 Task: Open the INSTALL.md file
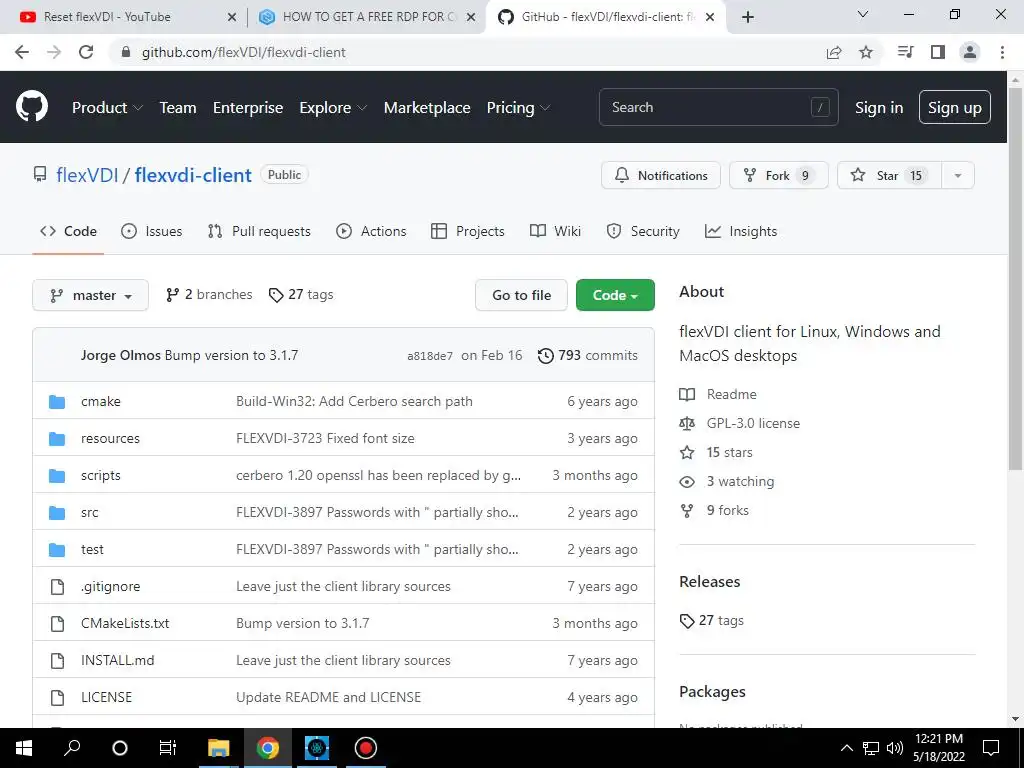(x=118, y=660)
